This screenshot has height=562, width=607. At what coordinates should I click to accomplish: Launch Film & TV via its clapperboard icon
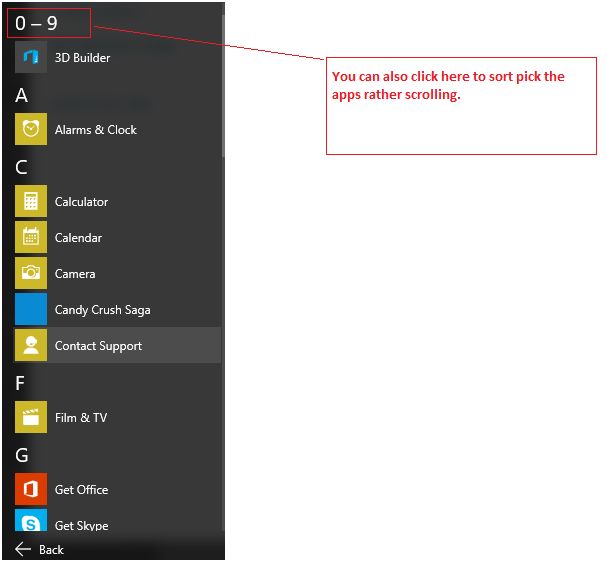(31, 417)
